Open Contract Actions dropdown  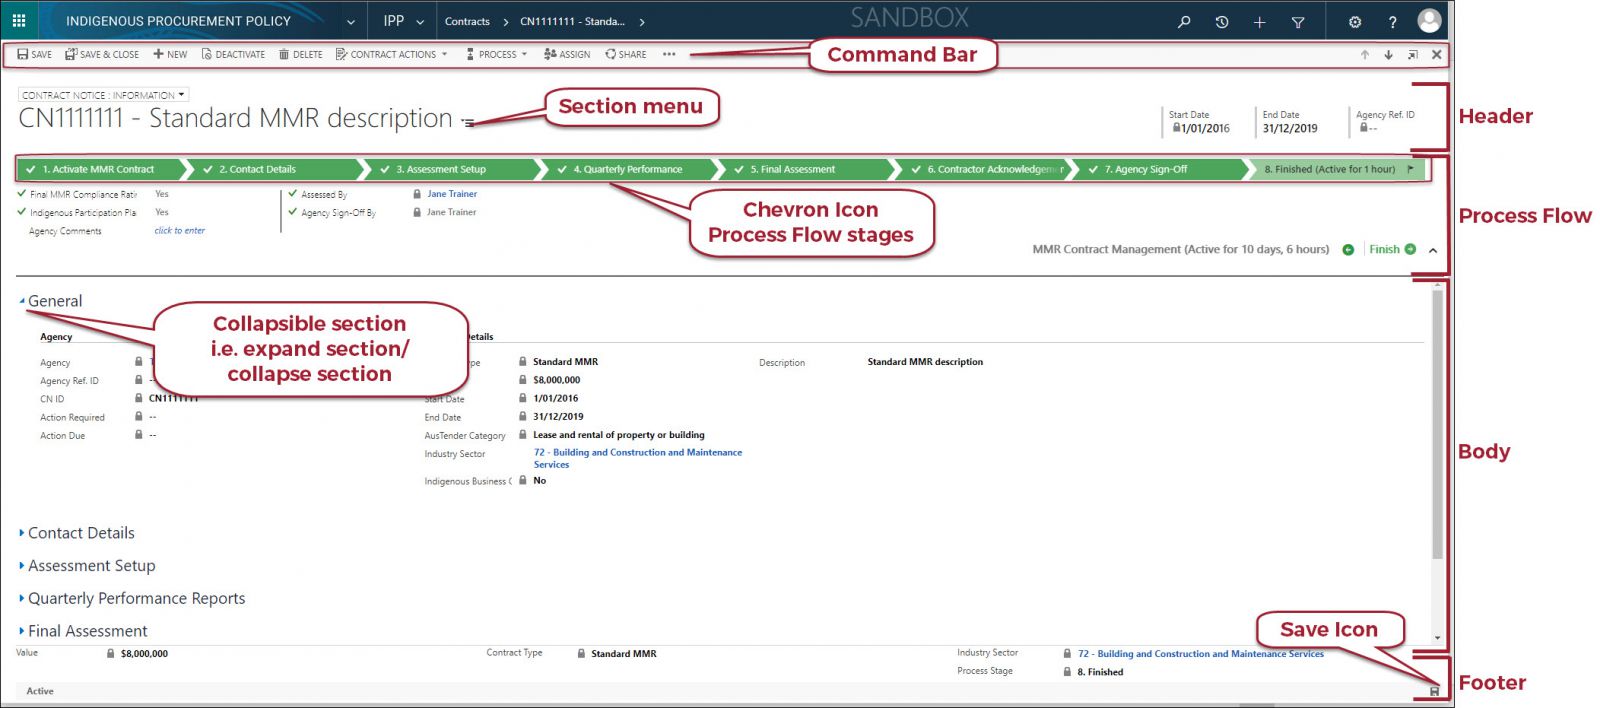[392, 54]
